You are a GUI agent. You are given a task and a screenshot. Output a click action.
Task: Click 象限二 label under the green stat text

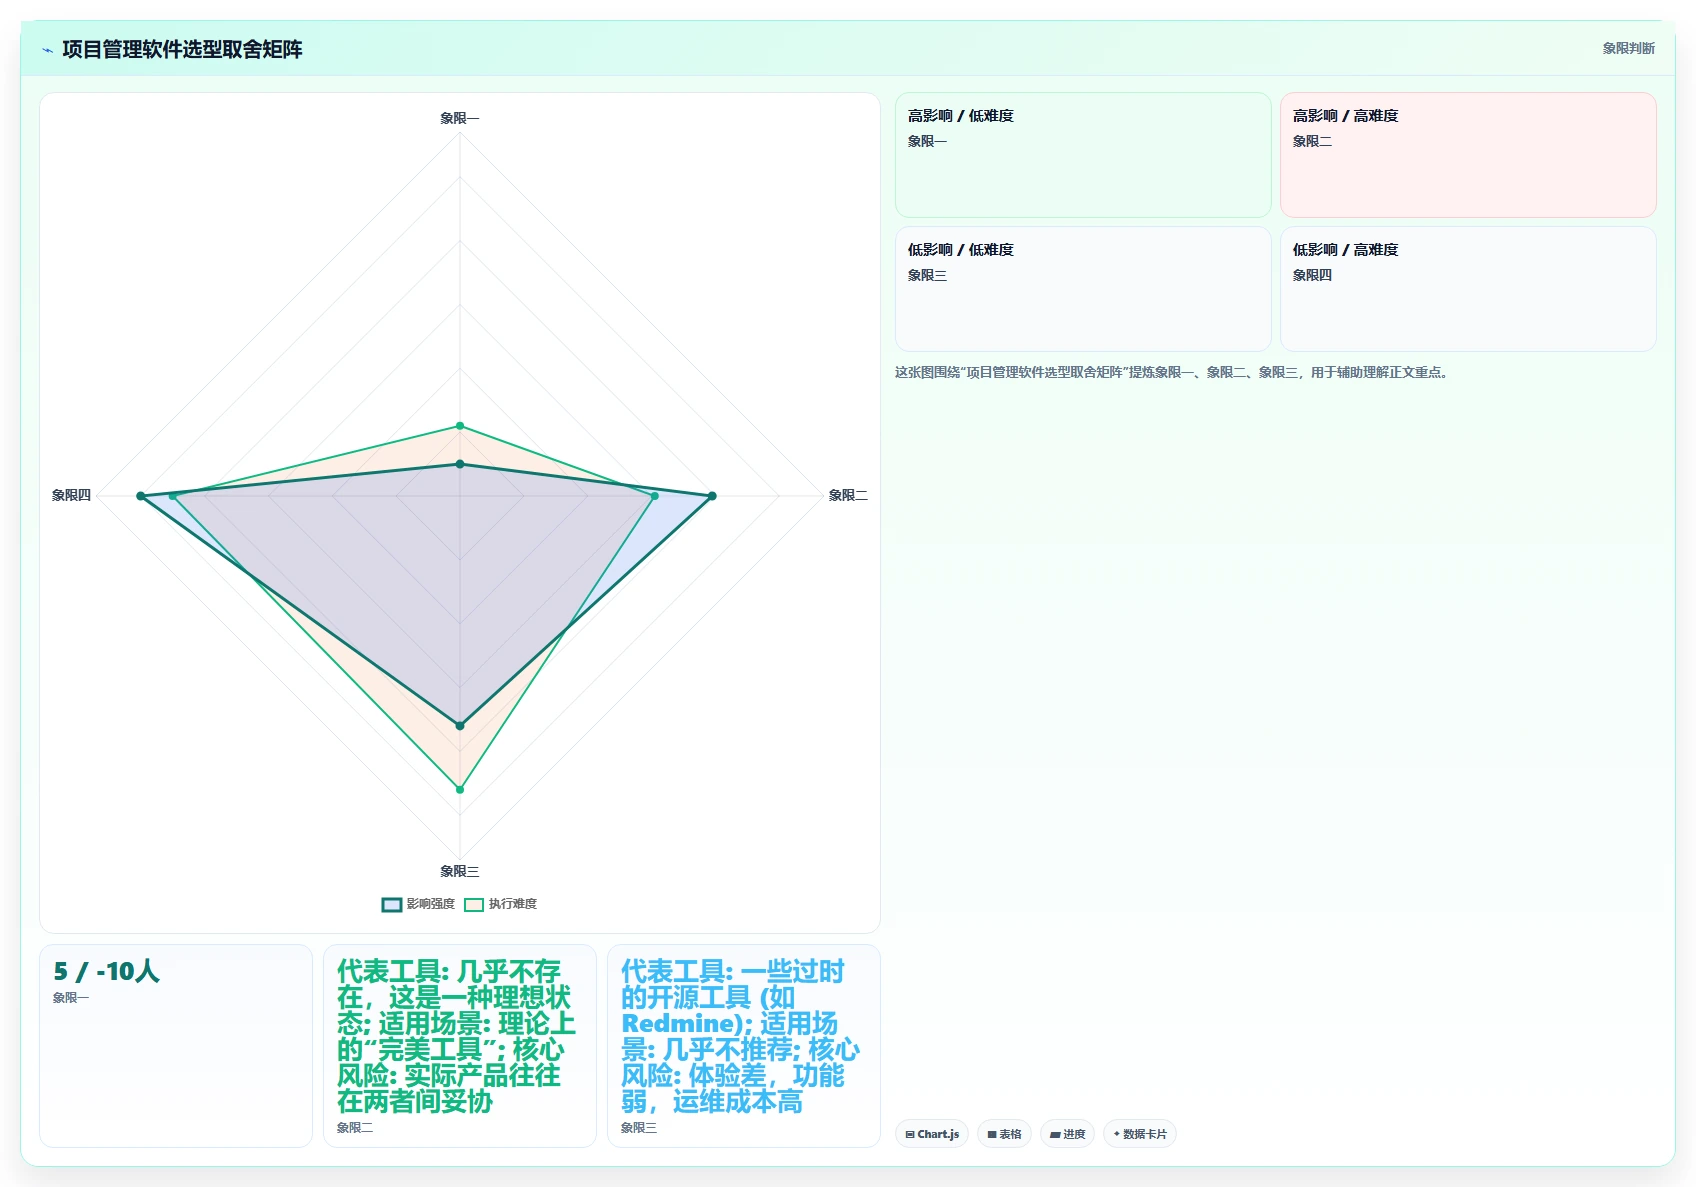coord(355,1128)
